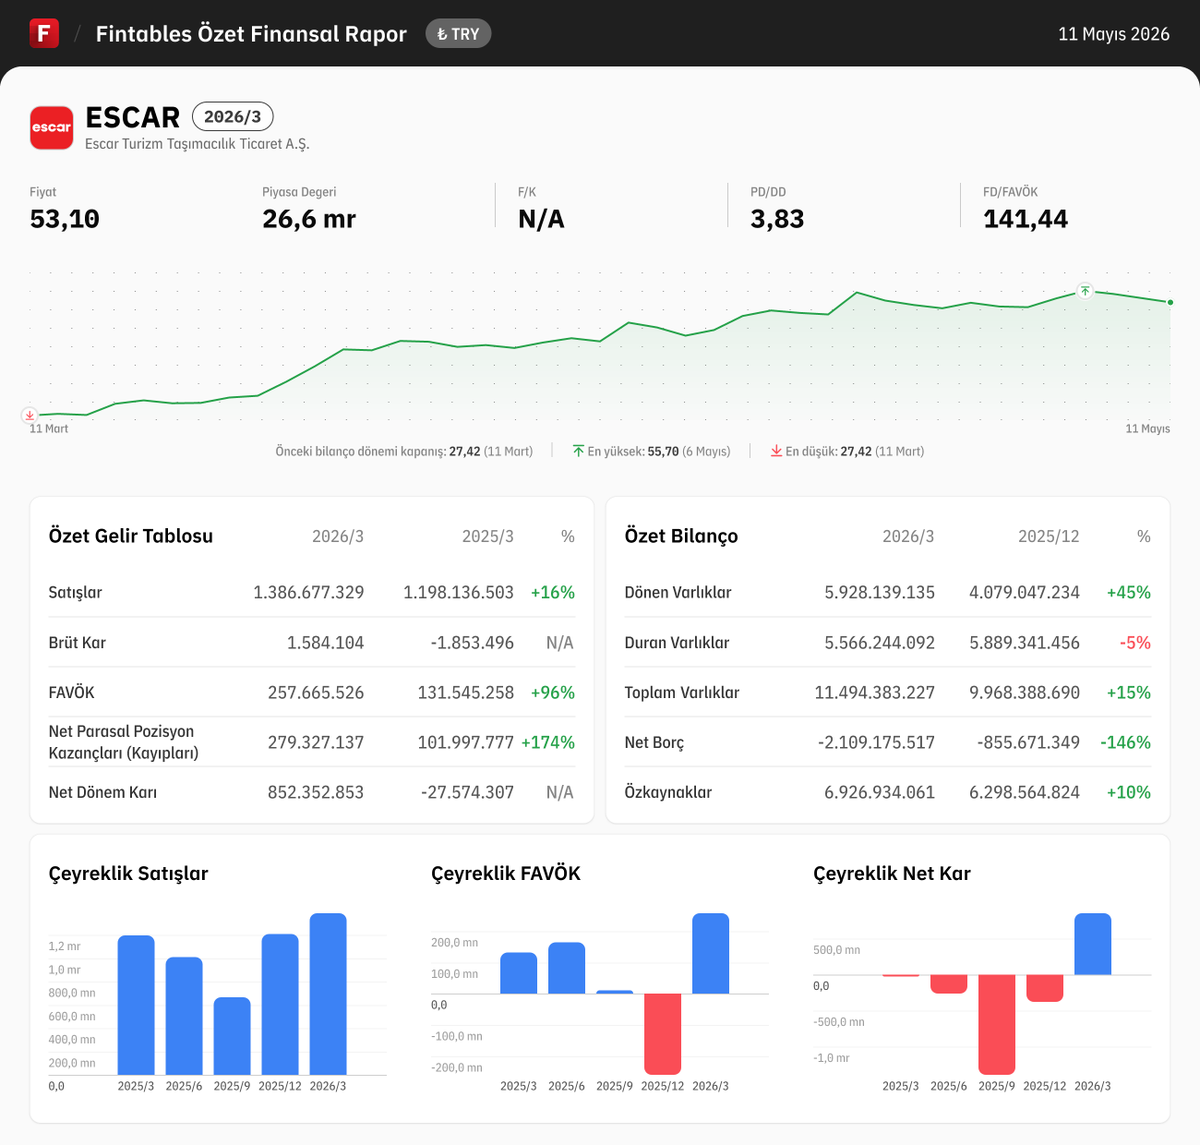The image size is (1200, 1145).
Task: Click the 2025/12 column header in Özet Bilanço
Action: (1049, 536)
